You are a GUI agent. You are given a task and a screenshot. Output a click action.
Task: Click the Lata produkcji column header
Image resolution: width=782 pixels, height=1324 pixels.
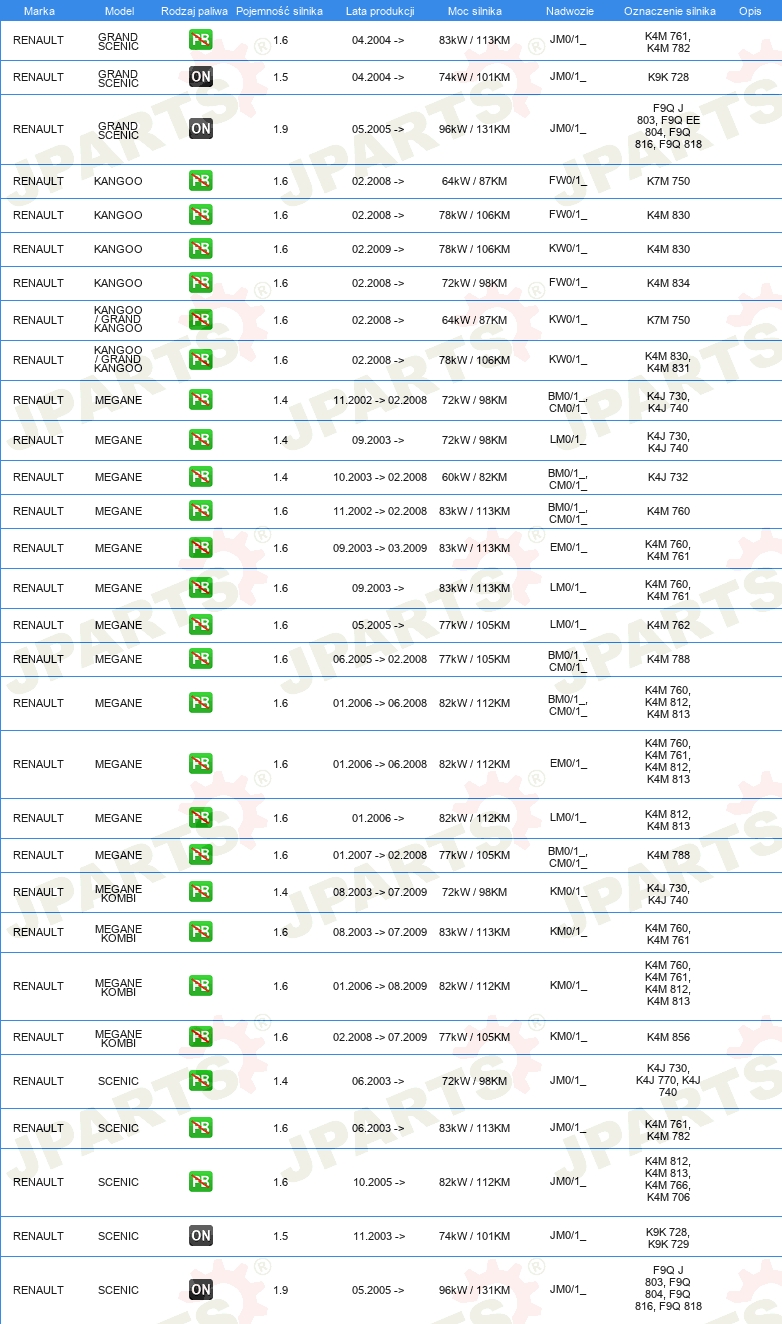378,10
